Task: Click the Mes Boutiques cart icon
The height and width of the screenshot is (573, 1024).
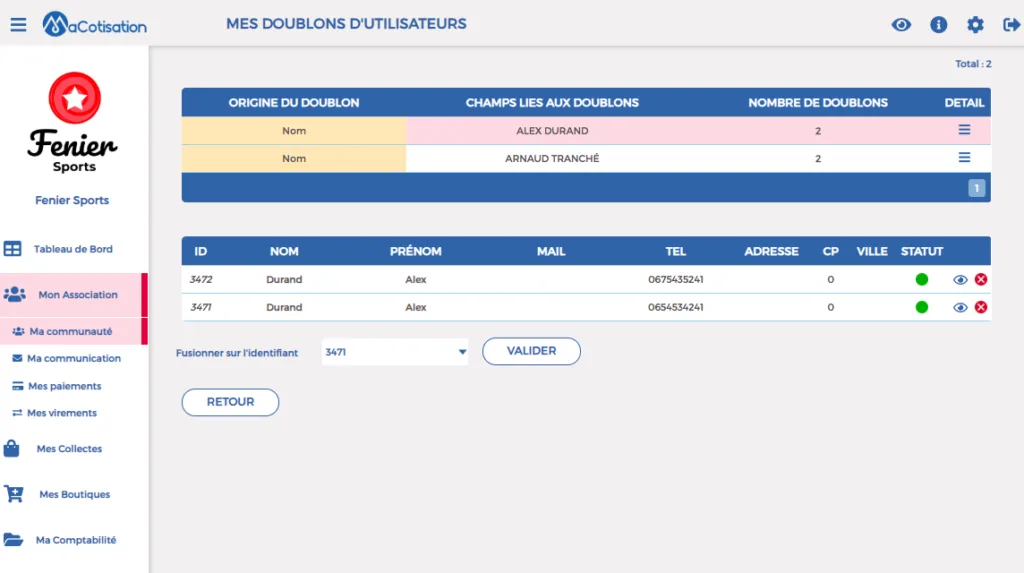Action: pyautogui.click(x=13, y=494)
